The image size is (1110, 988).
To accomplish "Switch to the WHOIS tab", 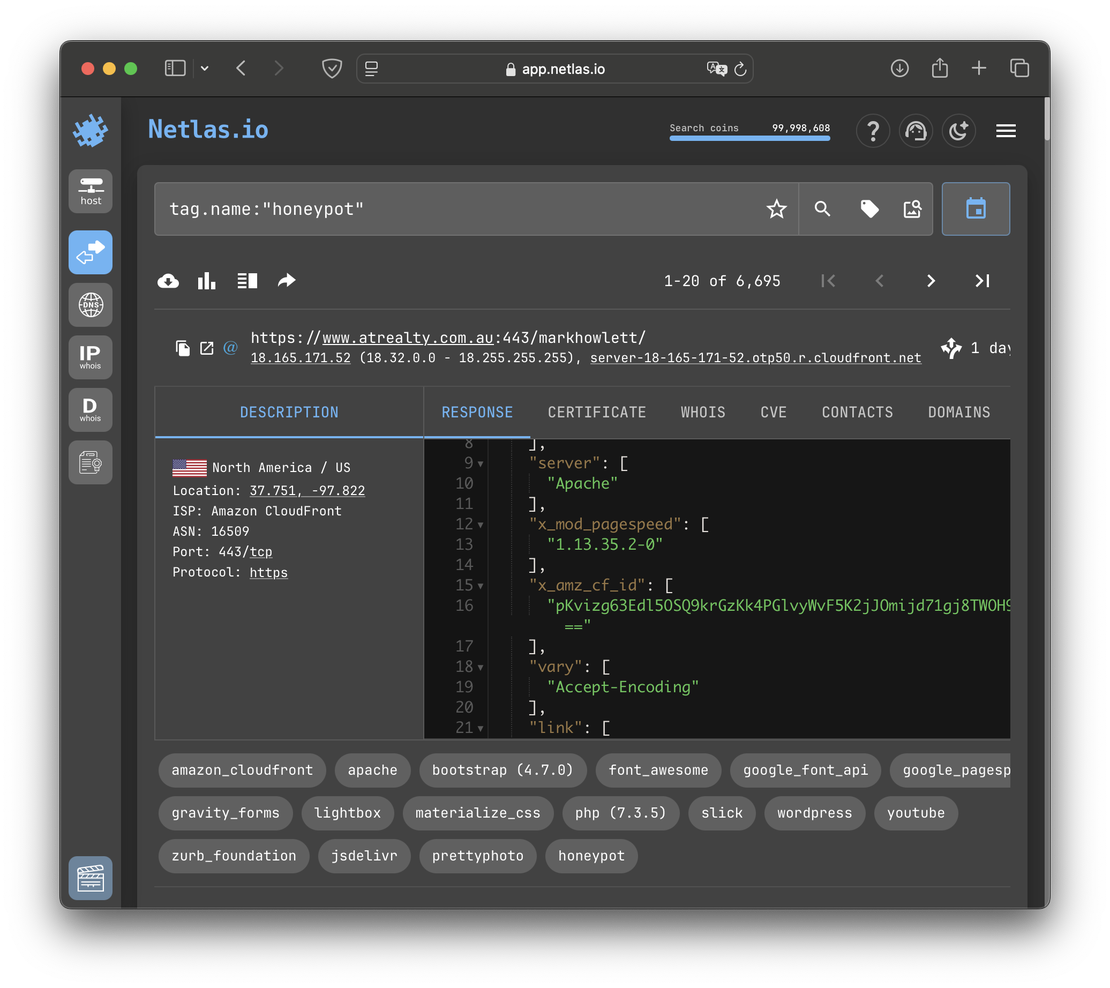I will click(x=703, y=412).
